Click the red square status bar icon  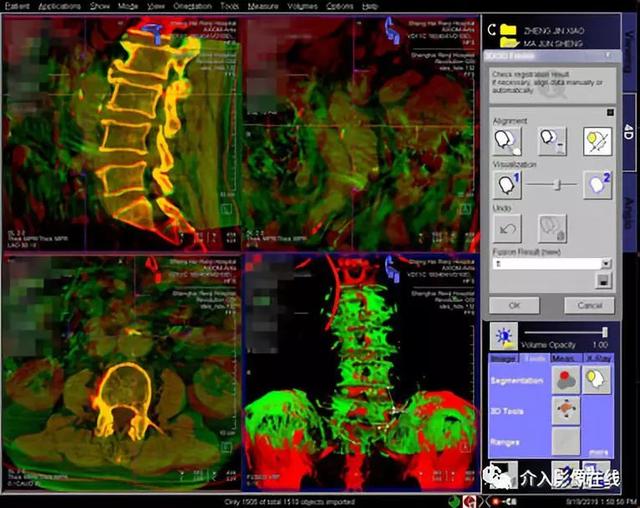click(470, 501)
